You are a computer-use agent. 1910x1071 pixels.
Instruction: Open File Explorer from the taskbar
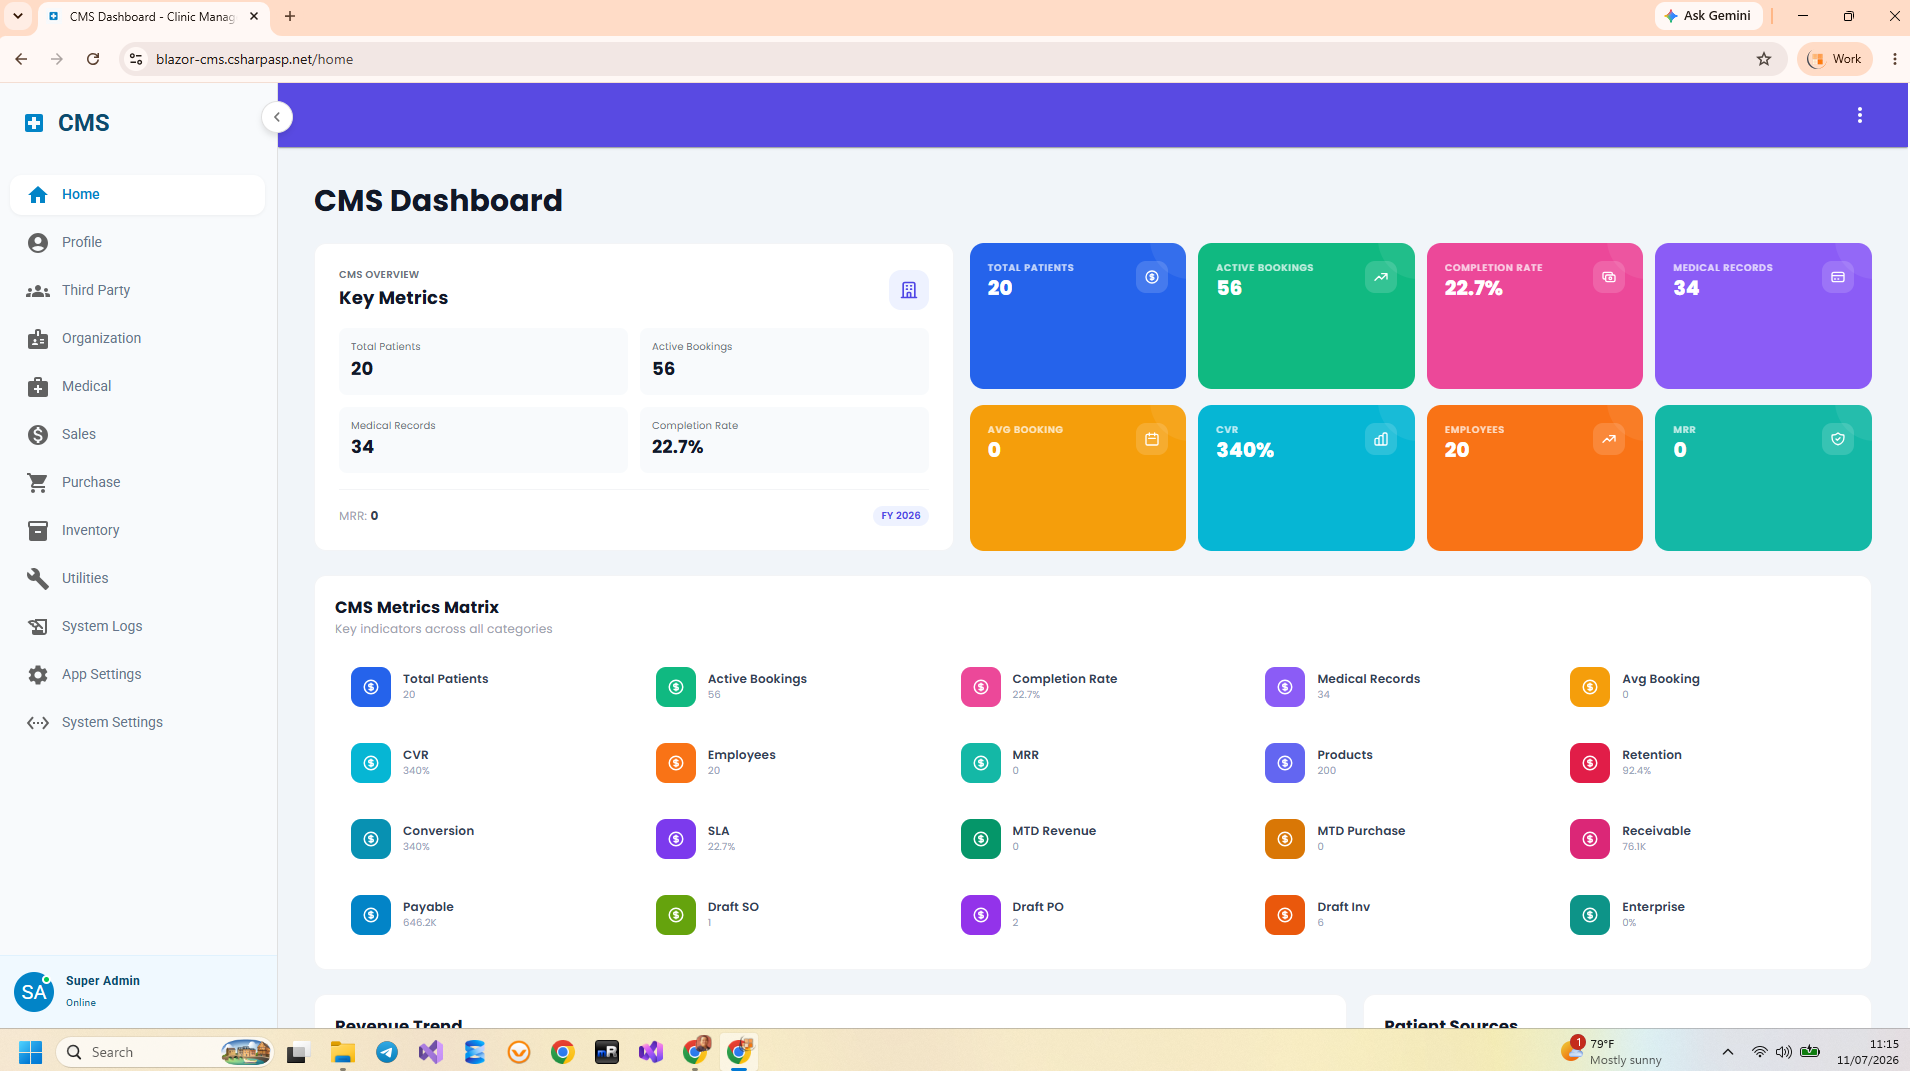point(343,1052)
